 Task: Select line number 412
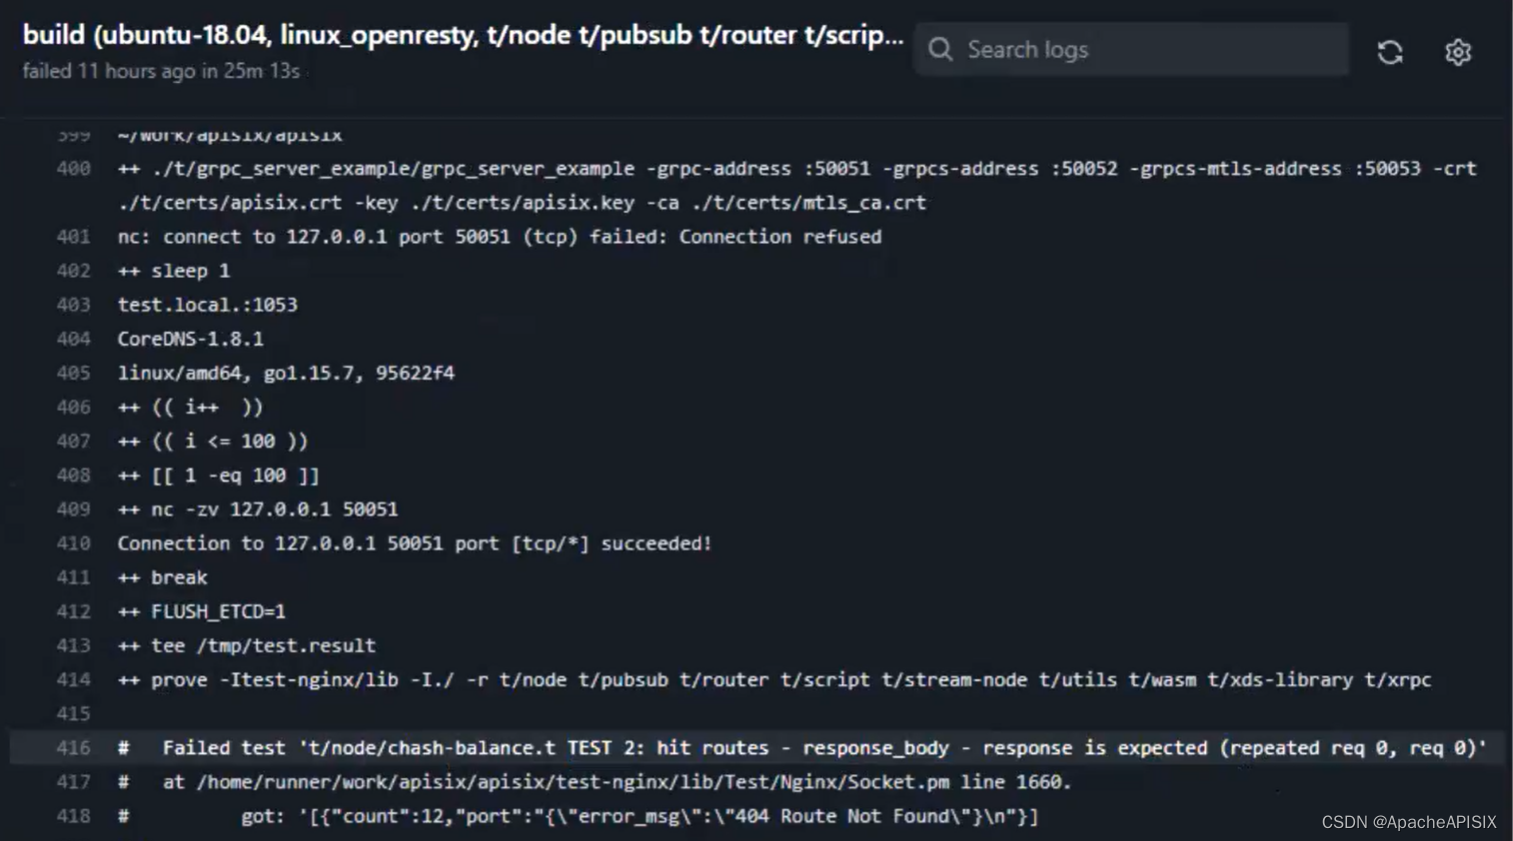73,611
